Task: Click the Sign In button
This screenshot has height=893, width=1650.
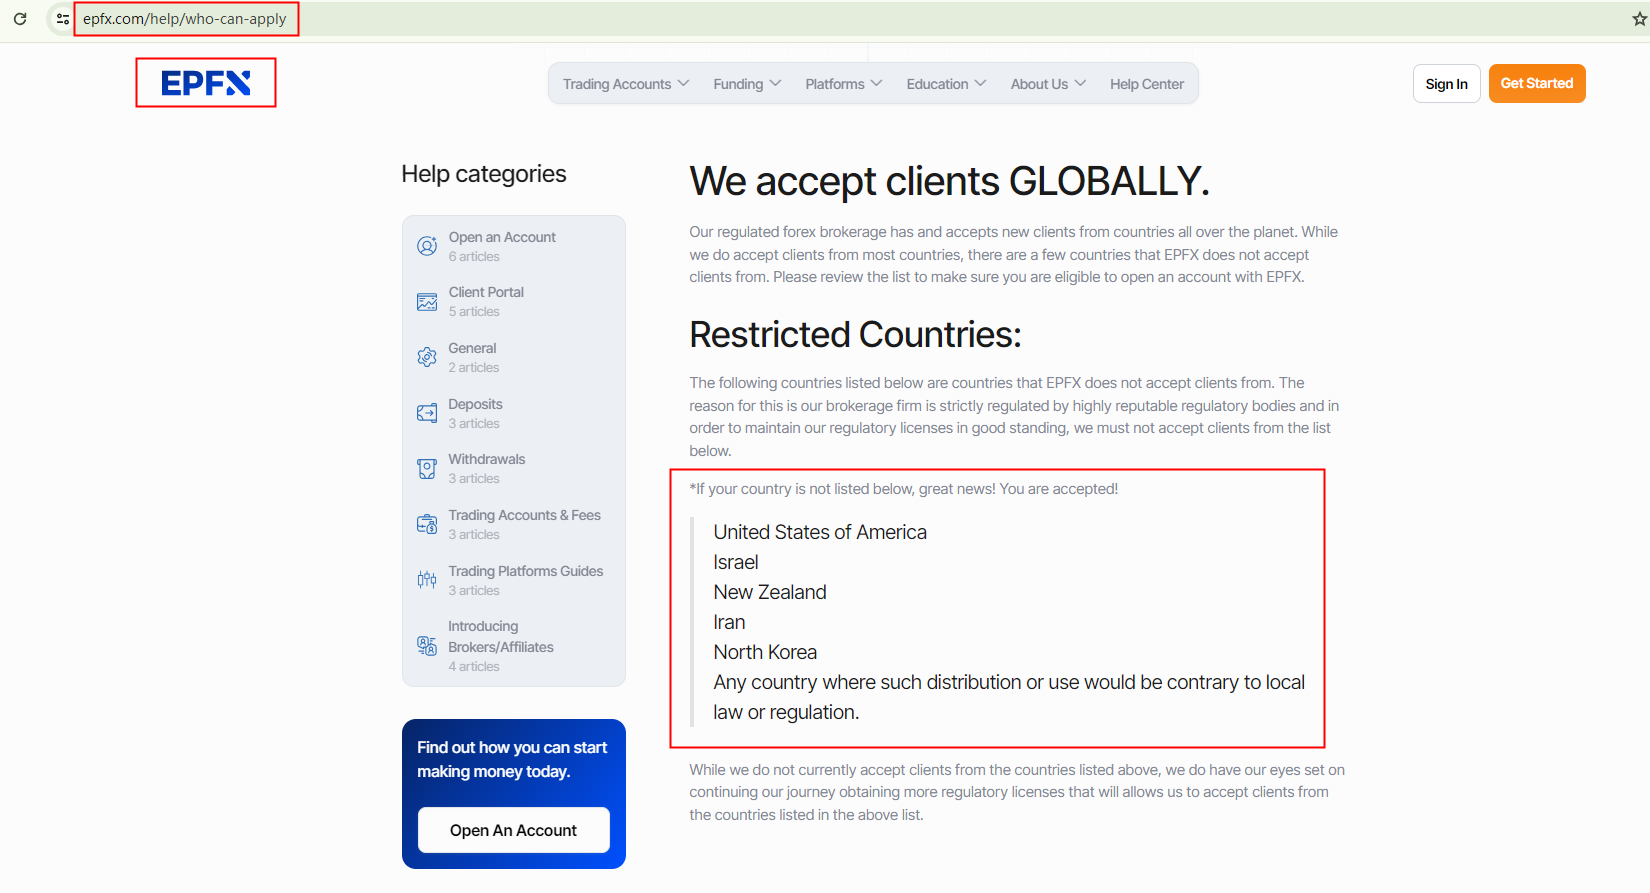Action: coord(1447,84)
